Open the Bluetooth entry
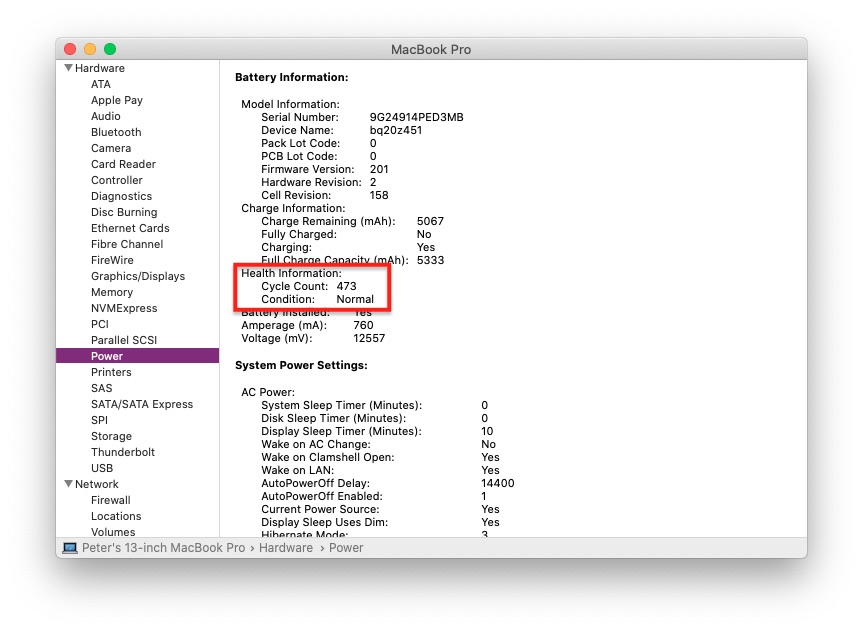863x632 pixels. [116, 132]
